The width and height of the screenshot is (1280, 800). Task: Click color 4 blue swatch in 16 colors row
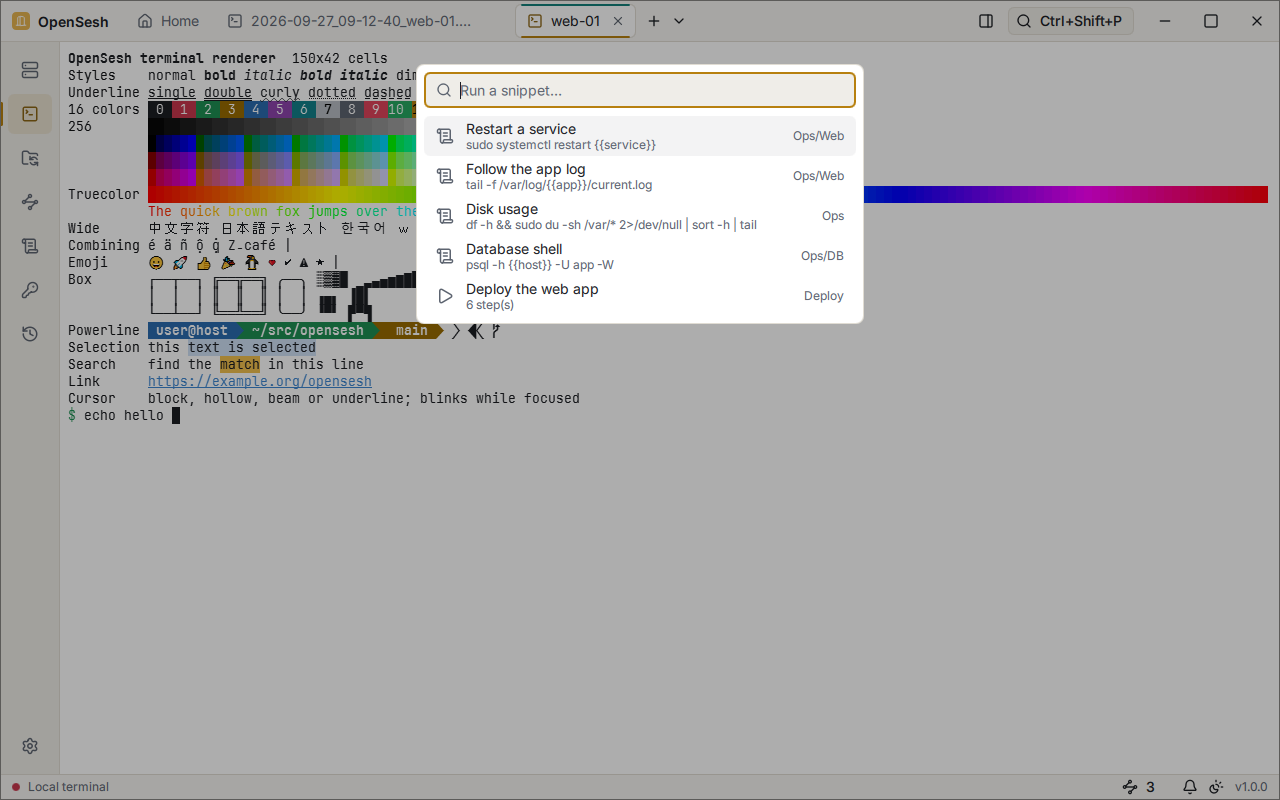(x=256, y=110)
